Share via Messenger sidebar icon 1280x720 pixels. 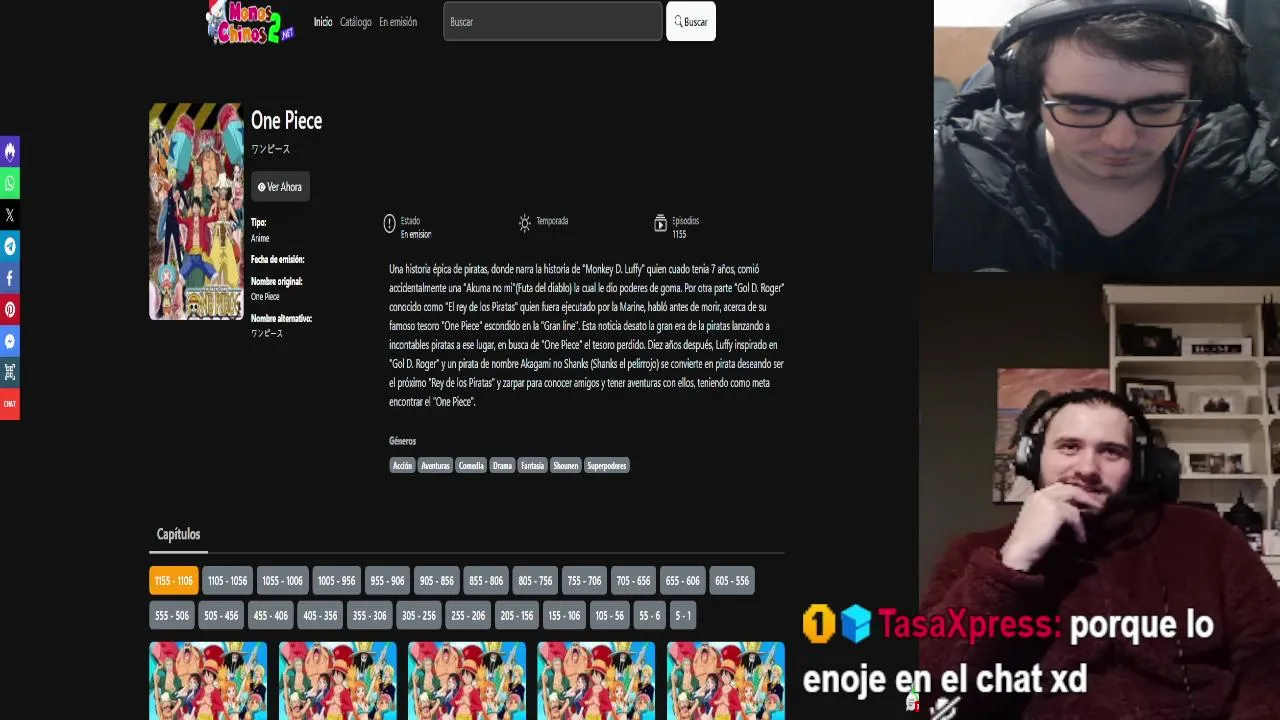click(x=10, y=341)
